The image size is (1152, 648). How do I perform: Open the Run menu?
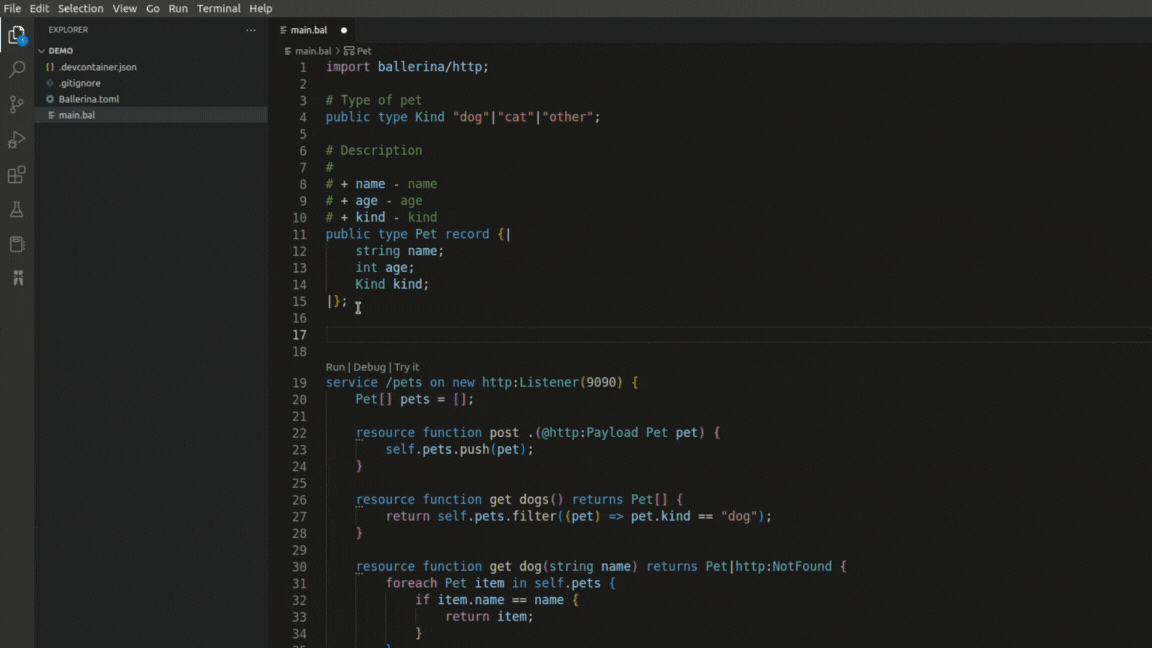(x=178, y=9)
